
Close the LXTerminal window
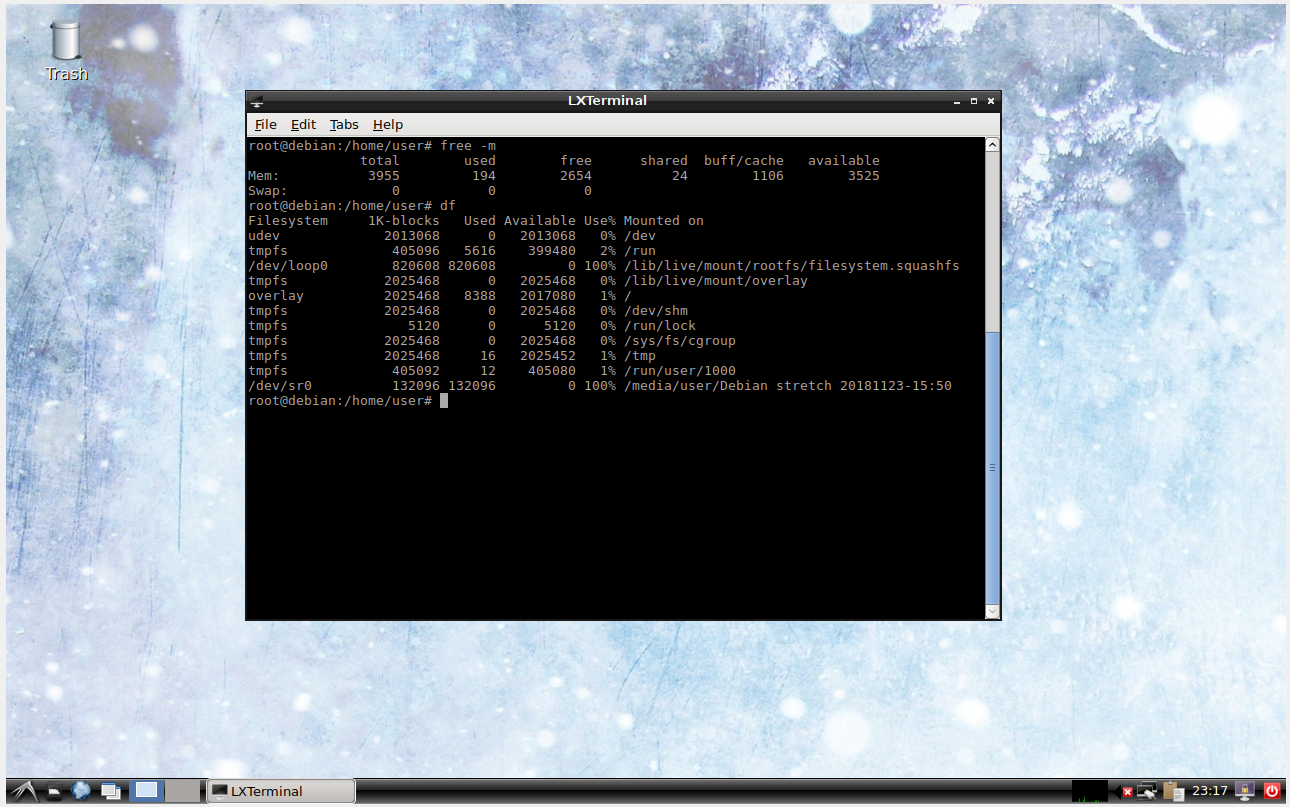tap(991, 101)
